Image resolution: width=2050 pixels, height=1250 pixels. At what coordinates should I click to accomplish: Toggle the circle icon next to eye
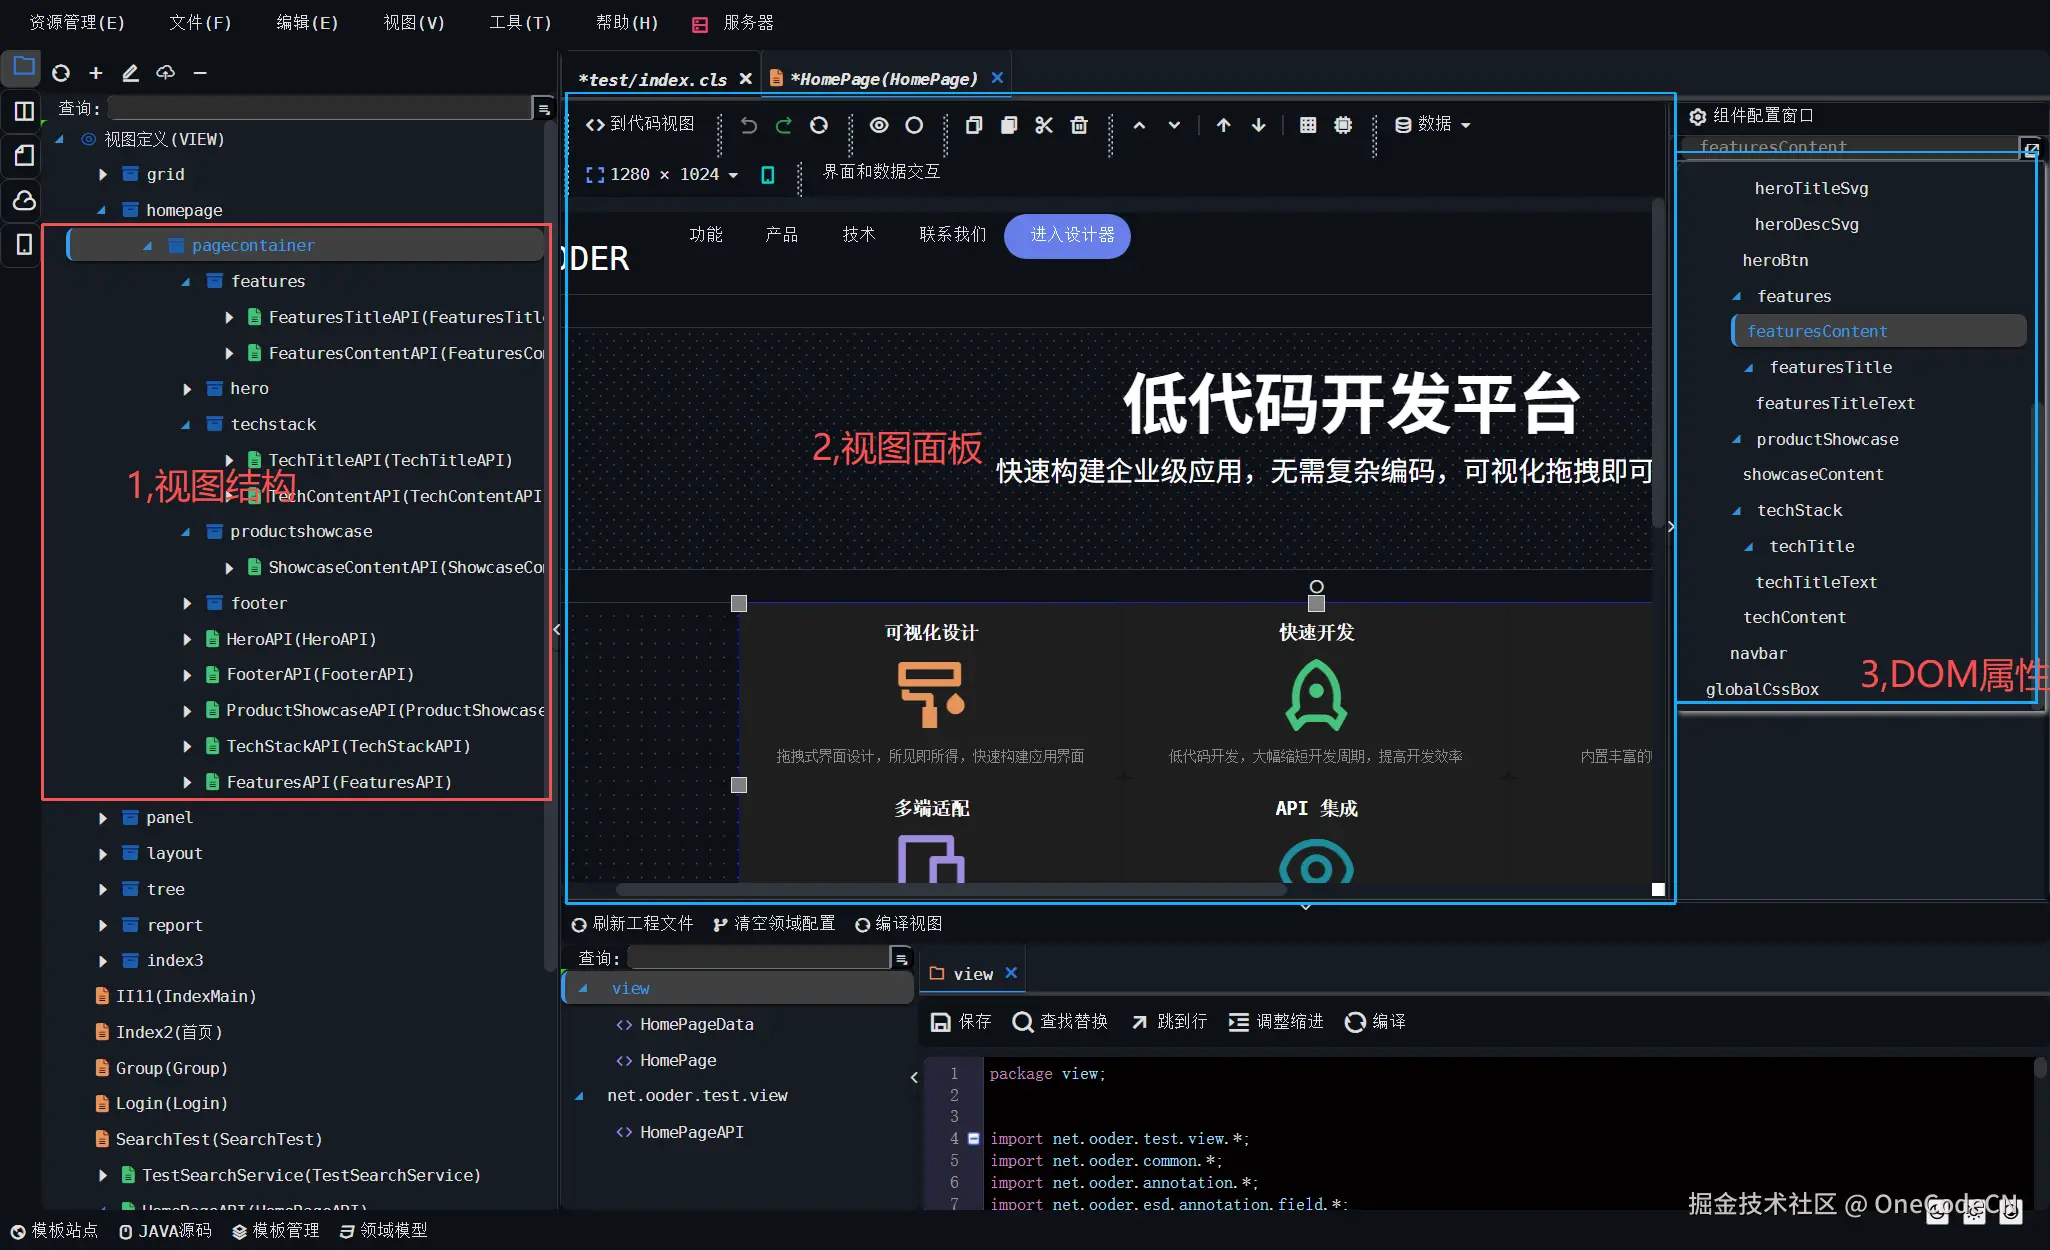tap(914, 125)
